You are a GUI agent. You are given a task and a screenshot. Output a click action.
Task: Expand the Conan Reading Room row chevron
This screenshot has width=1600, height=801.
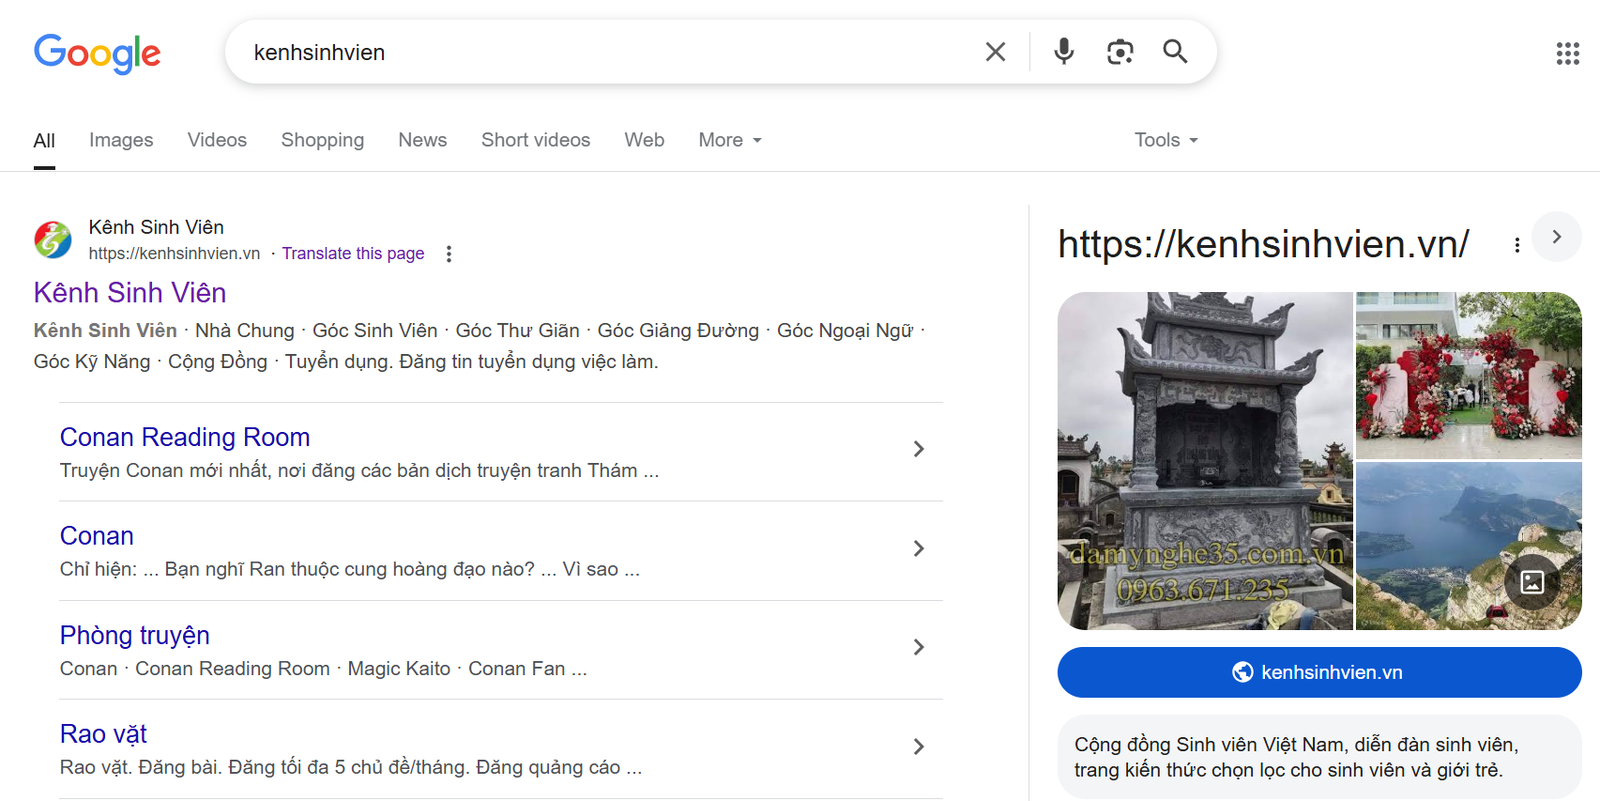[918, 450]
